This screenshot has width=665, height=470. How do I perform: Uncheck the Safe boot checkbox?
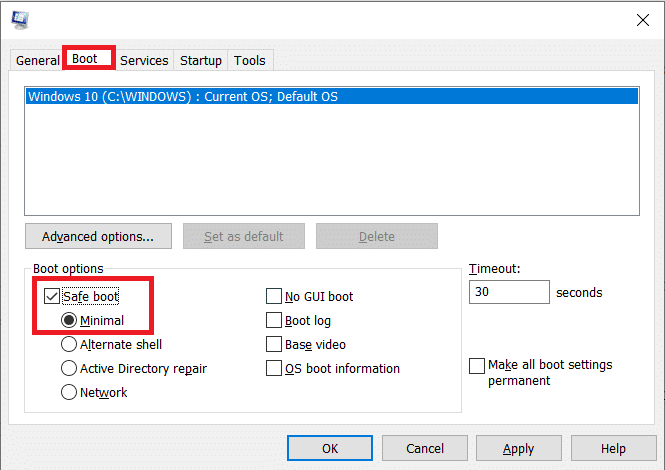click(52, 297)
